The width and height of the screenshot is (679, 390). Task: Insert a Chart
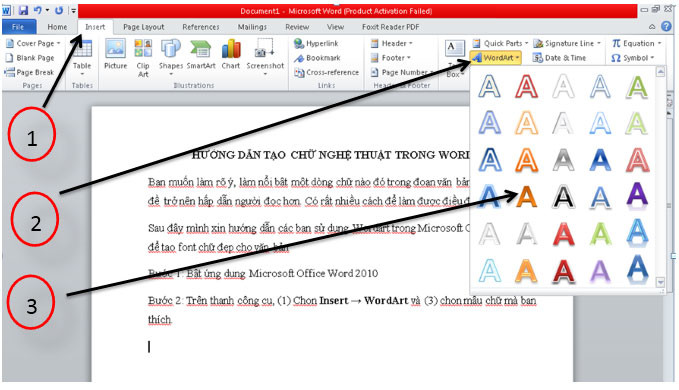pyautogui.click(x=231, y=54)
